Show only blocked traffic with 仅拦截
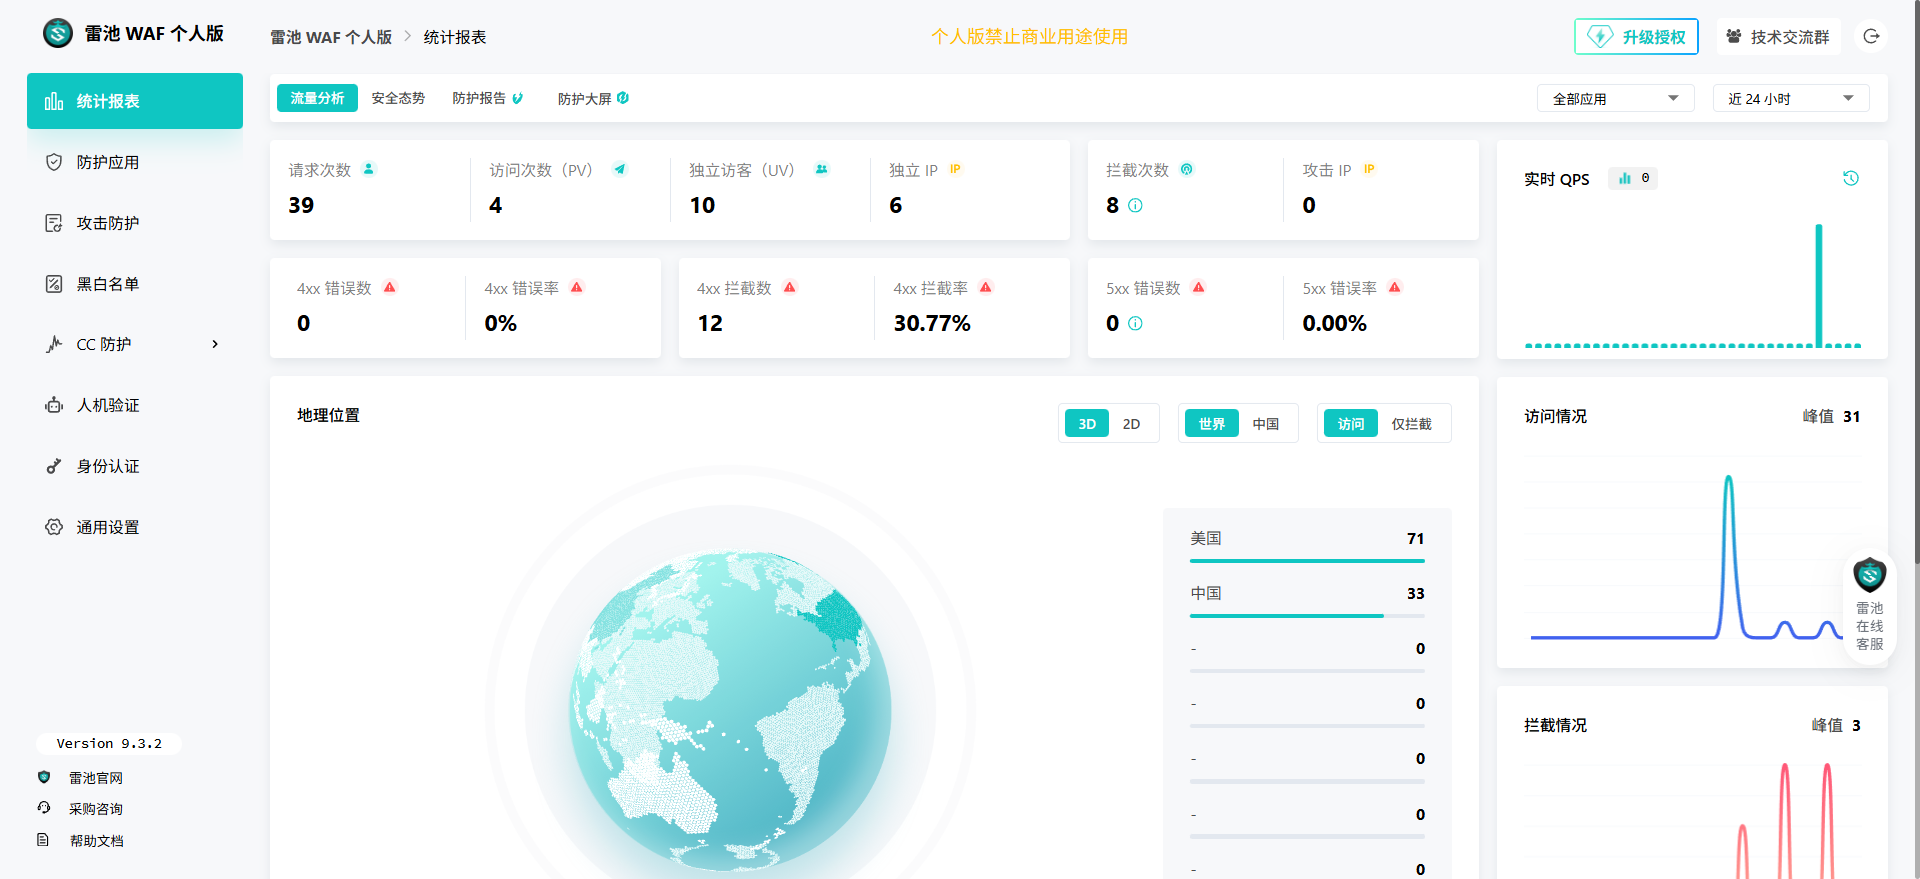The width and height of the screenshot is (1920, 879). click(1411, 424)
